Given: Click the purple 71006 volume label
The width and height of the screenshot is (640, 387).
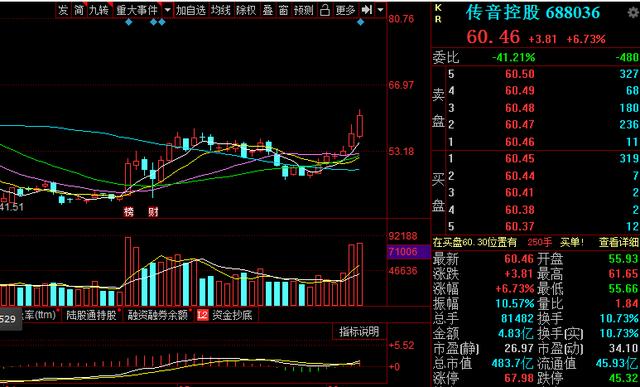Looking at the screenshot, I should [408, 252].
